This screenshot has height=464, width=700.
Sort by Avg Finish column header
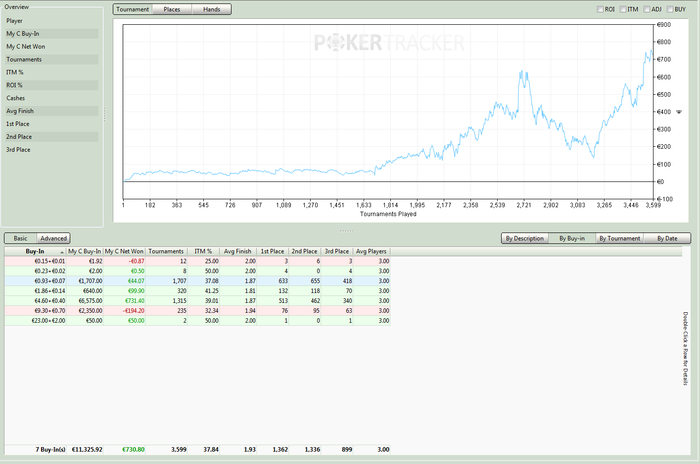click(238, 251)
